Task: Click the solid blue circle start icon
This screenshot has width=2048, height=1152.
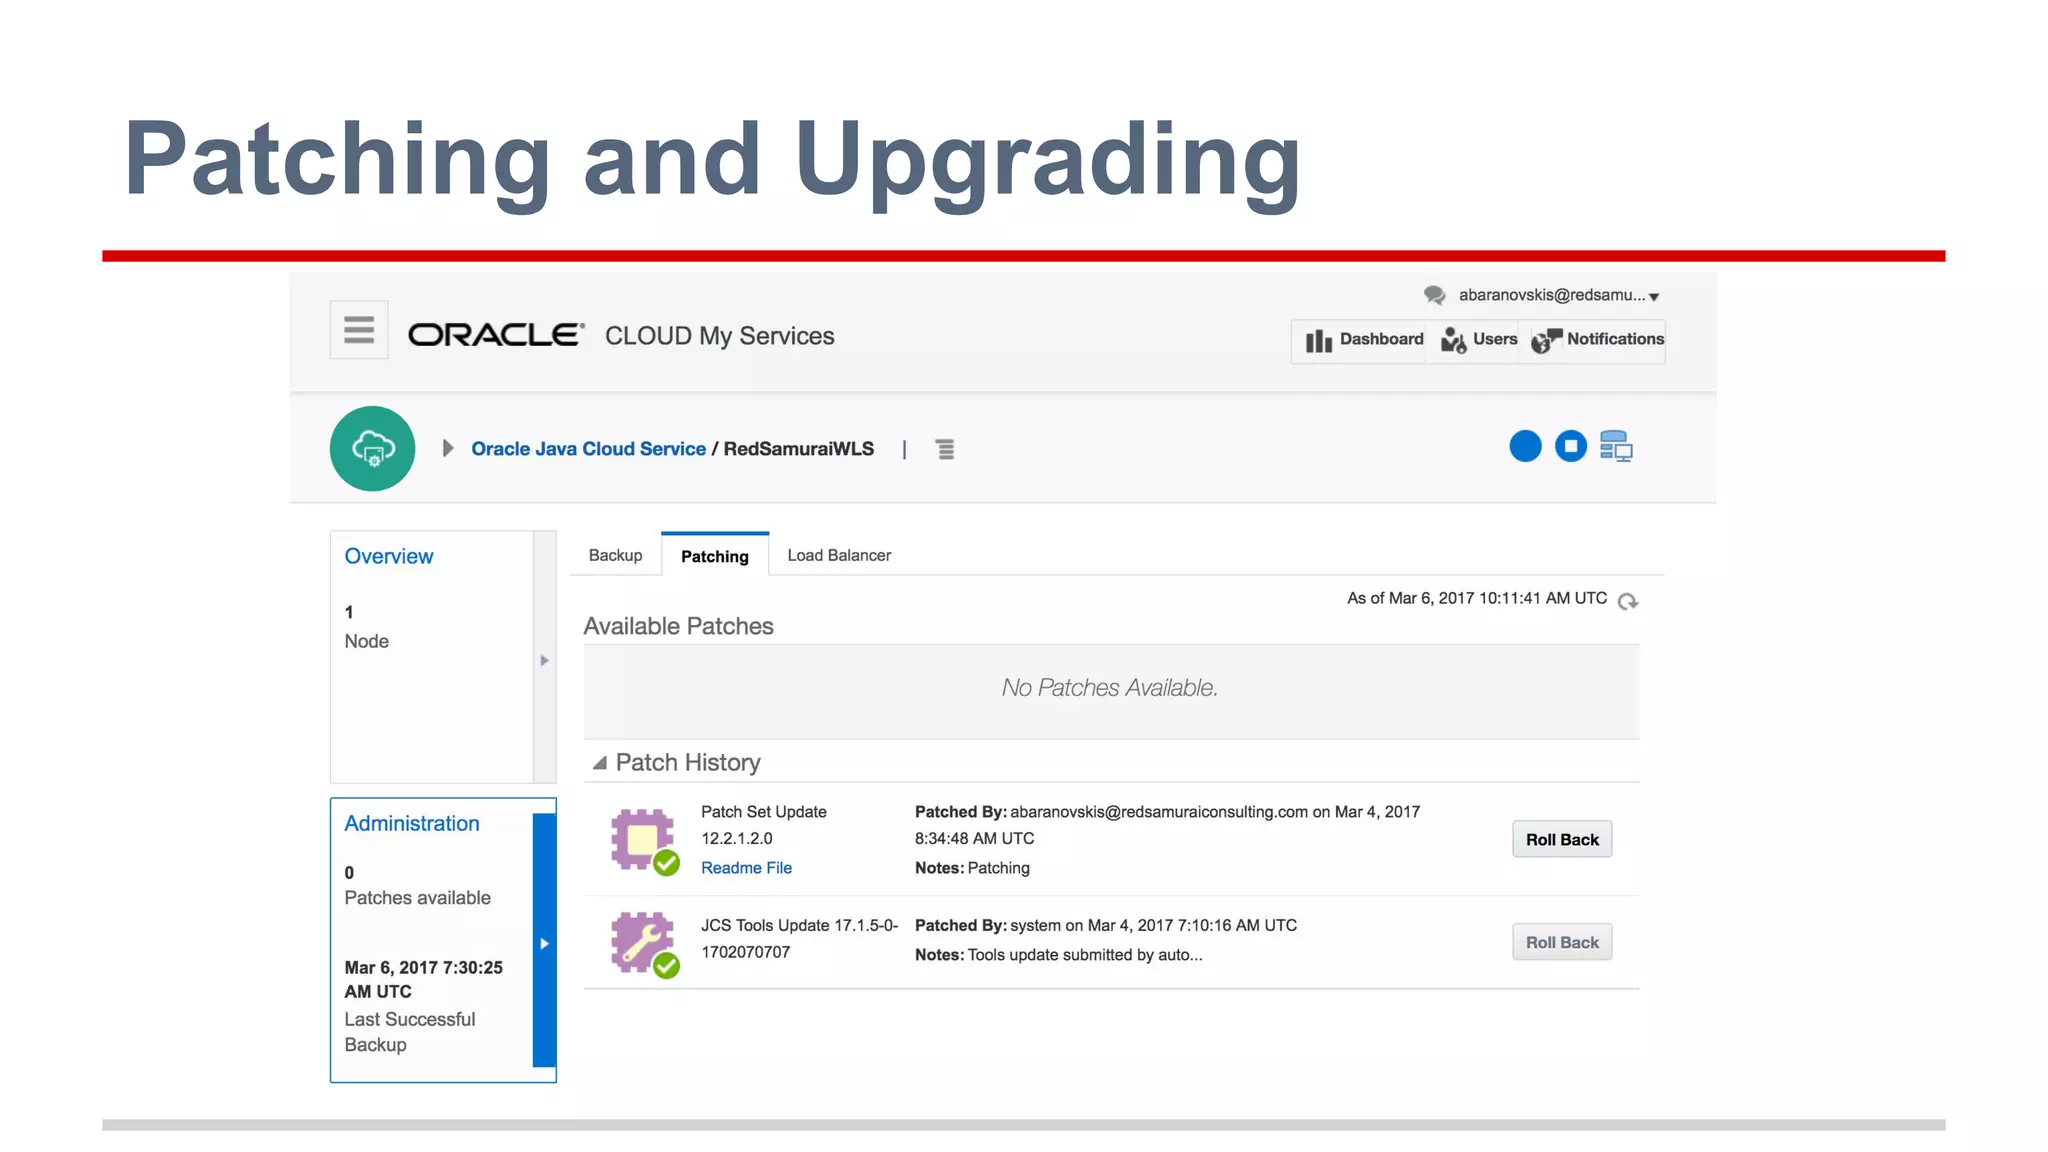Action: pos(1525,446)
